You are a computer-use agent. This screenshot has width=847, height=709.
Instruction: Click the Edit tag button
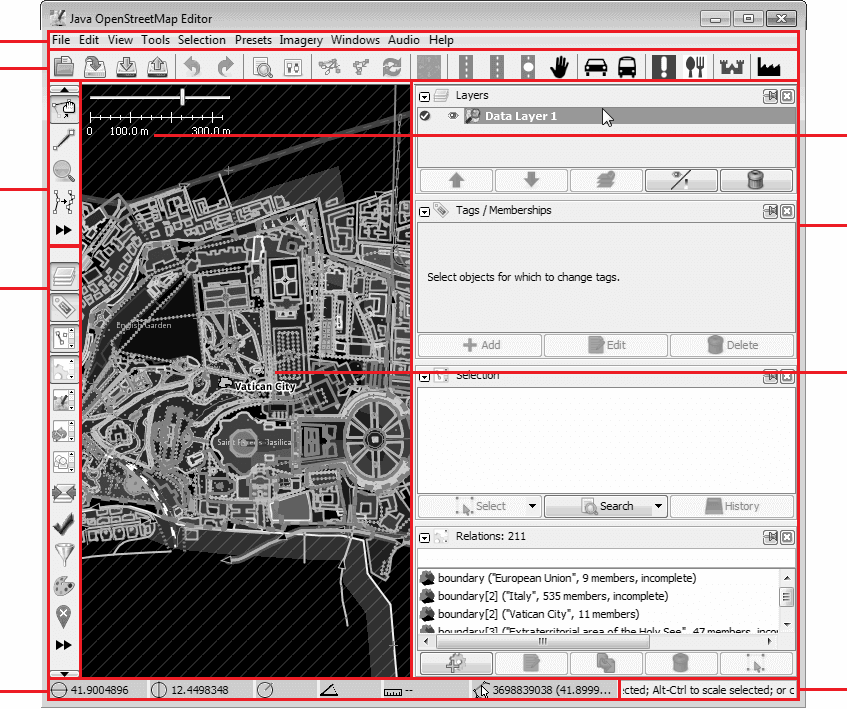[x=606, y=345]
